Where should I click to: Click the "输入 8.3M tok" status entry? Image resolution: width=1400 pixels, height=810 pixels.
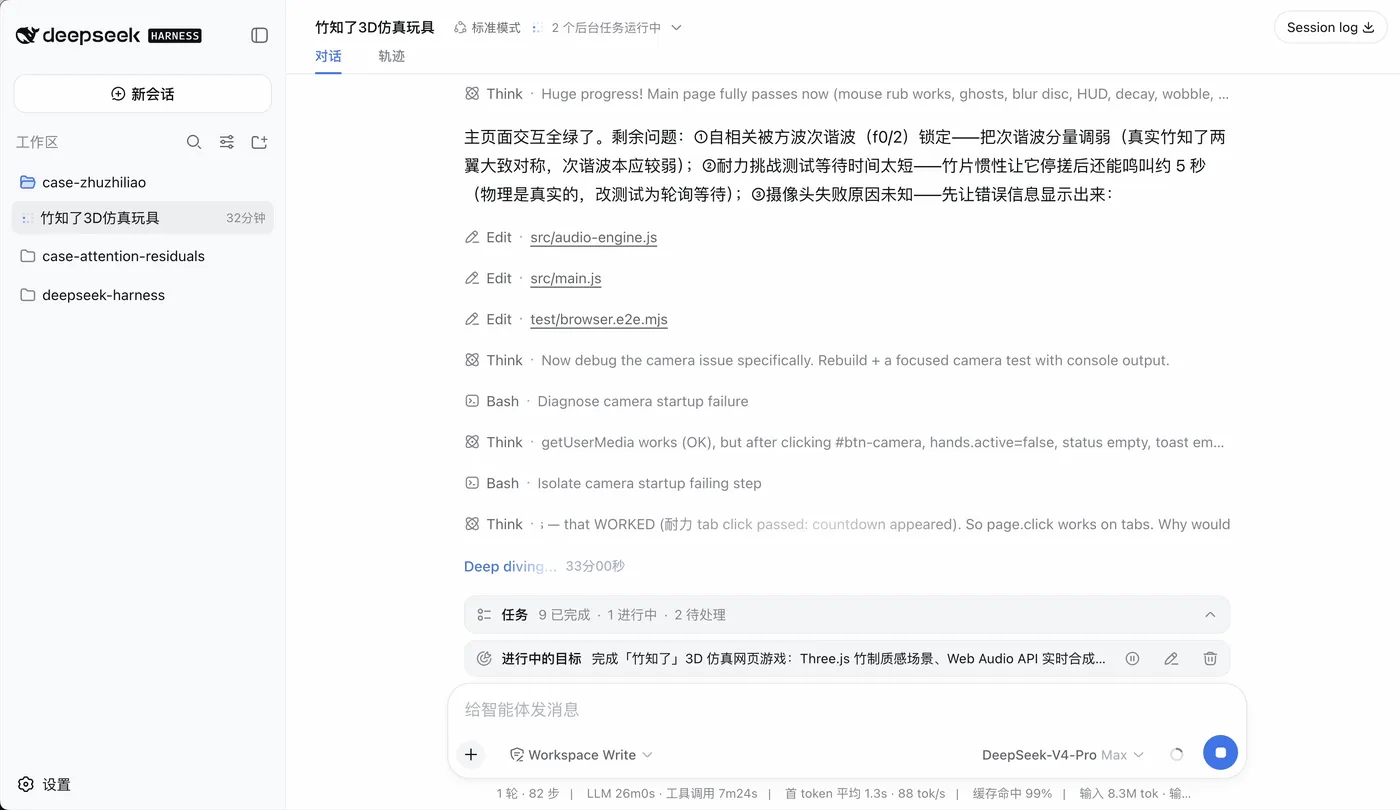1119,793
